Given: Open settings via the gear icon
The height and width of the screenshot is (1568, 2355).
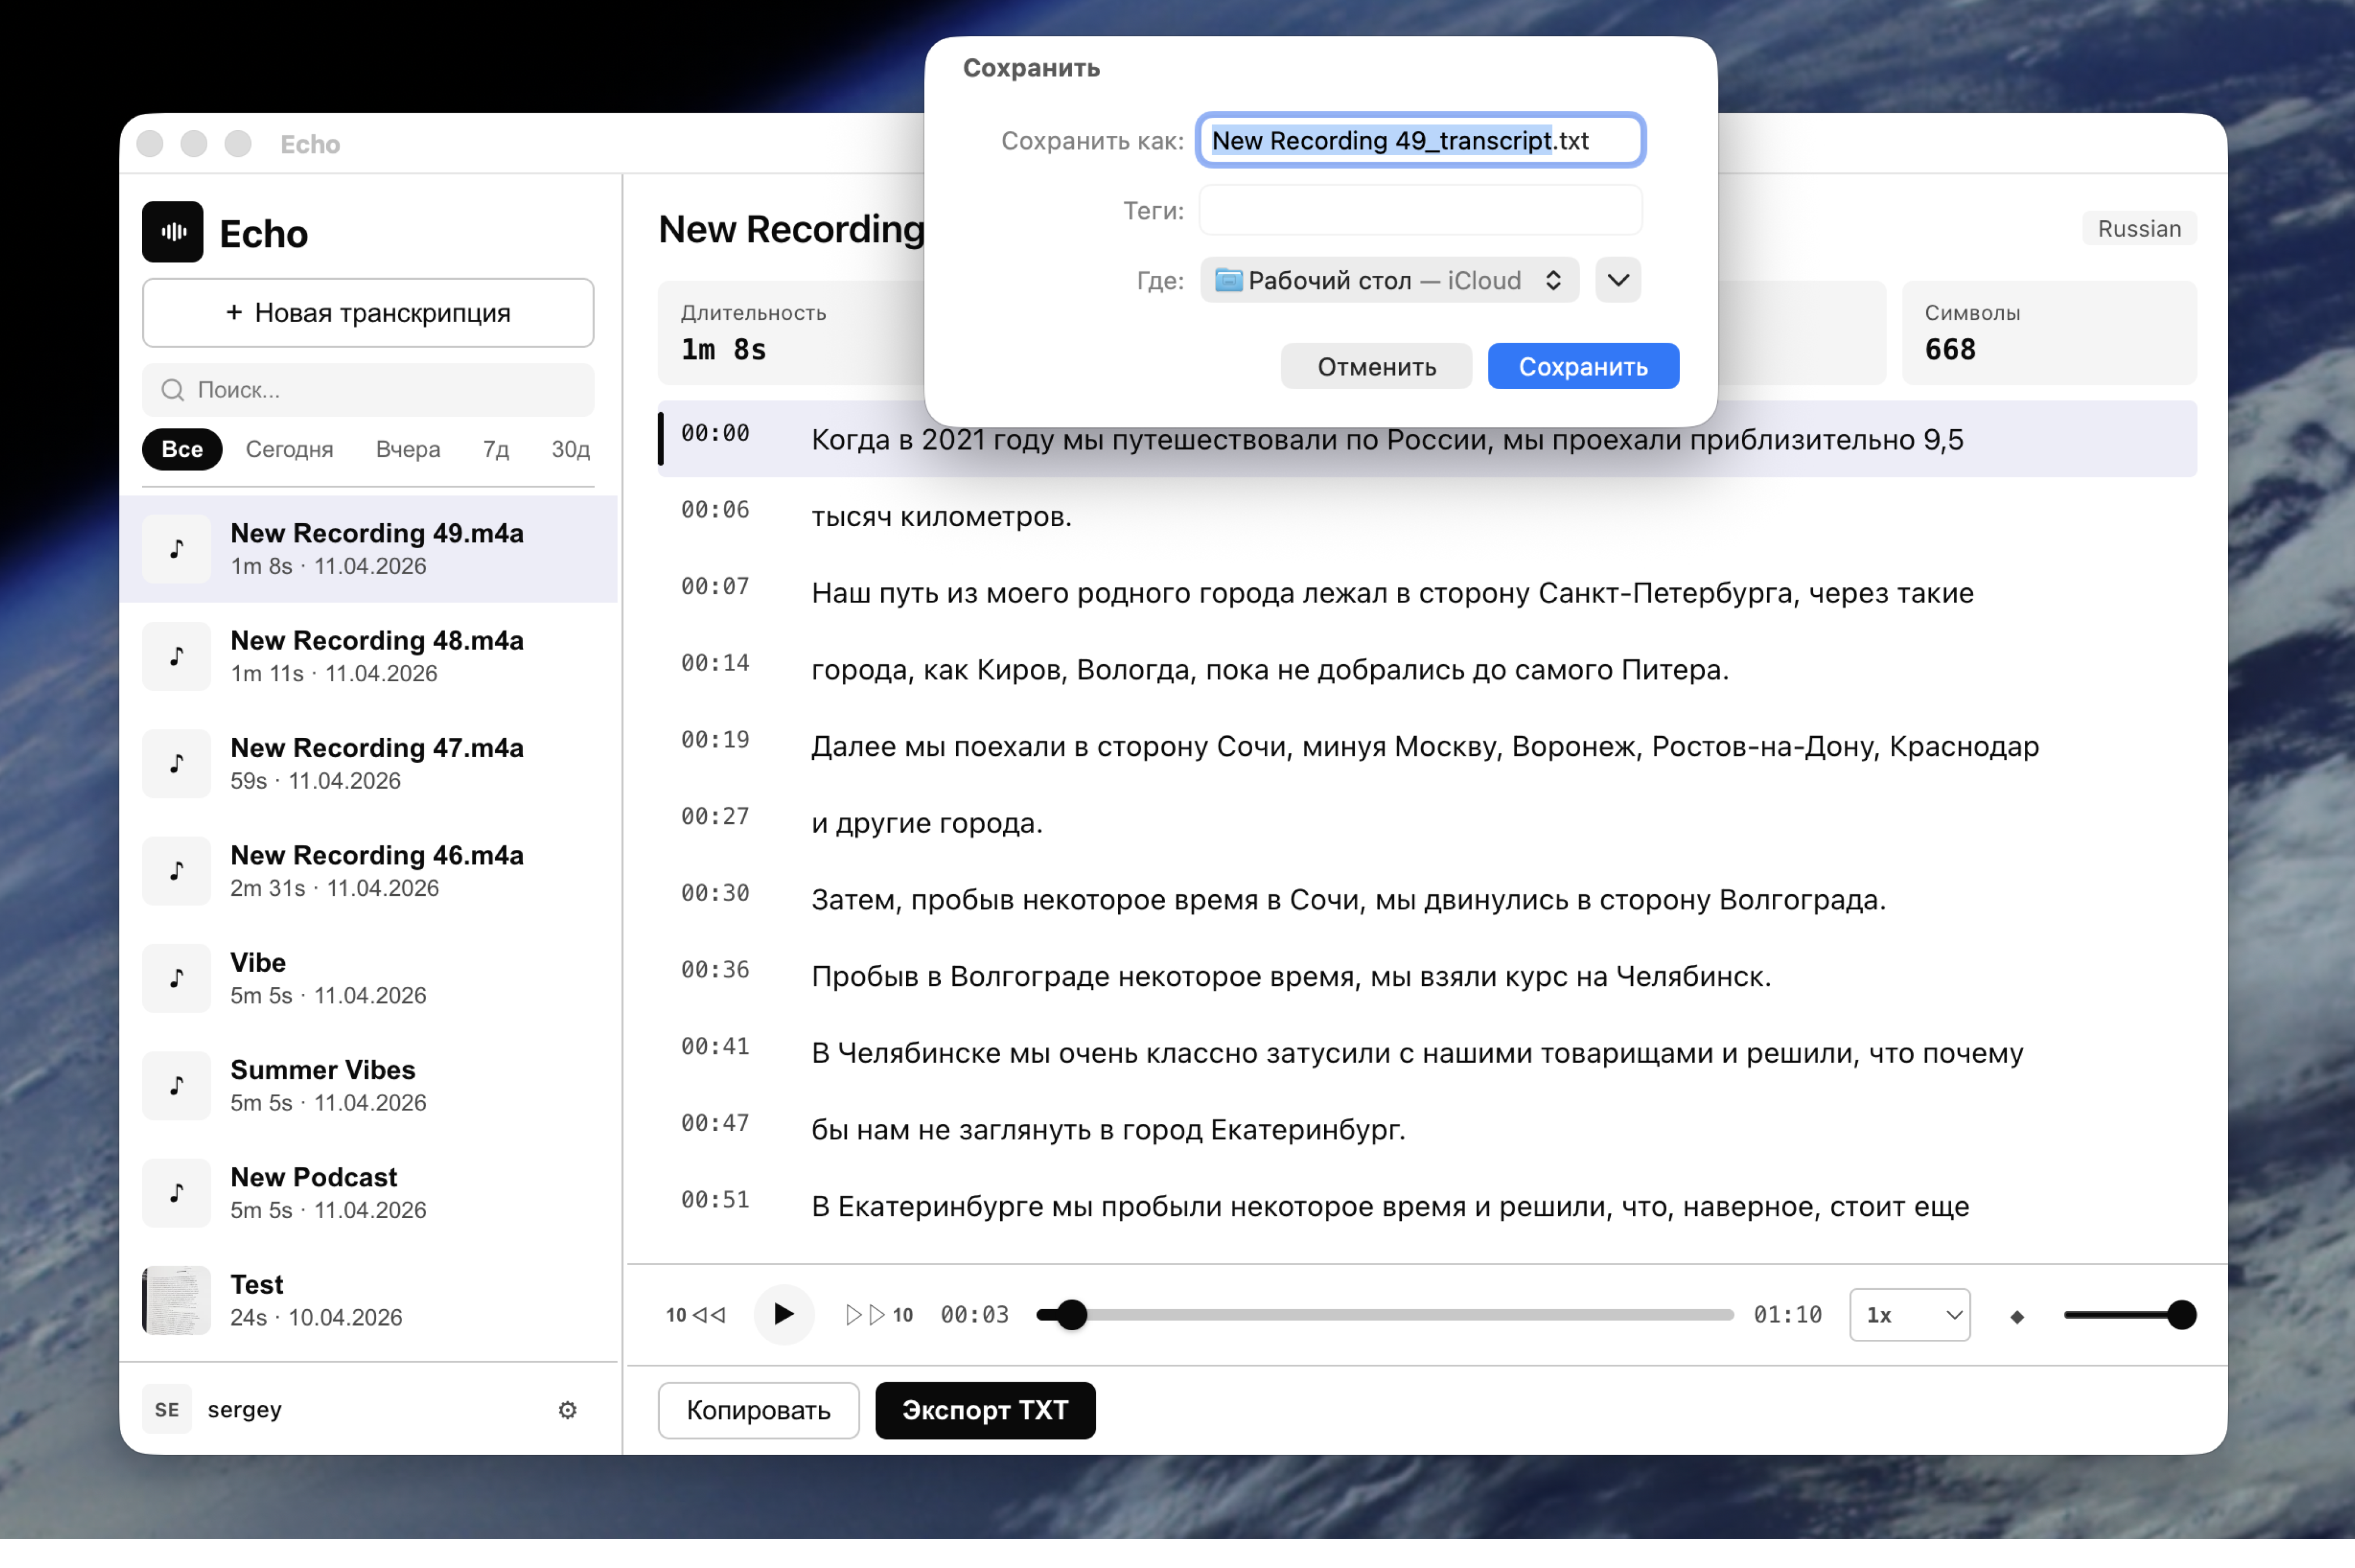Looking at the screenshot, I should coord(567,1410).
